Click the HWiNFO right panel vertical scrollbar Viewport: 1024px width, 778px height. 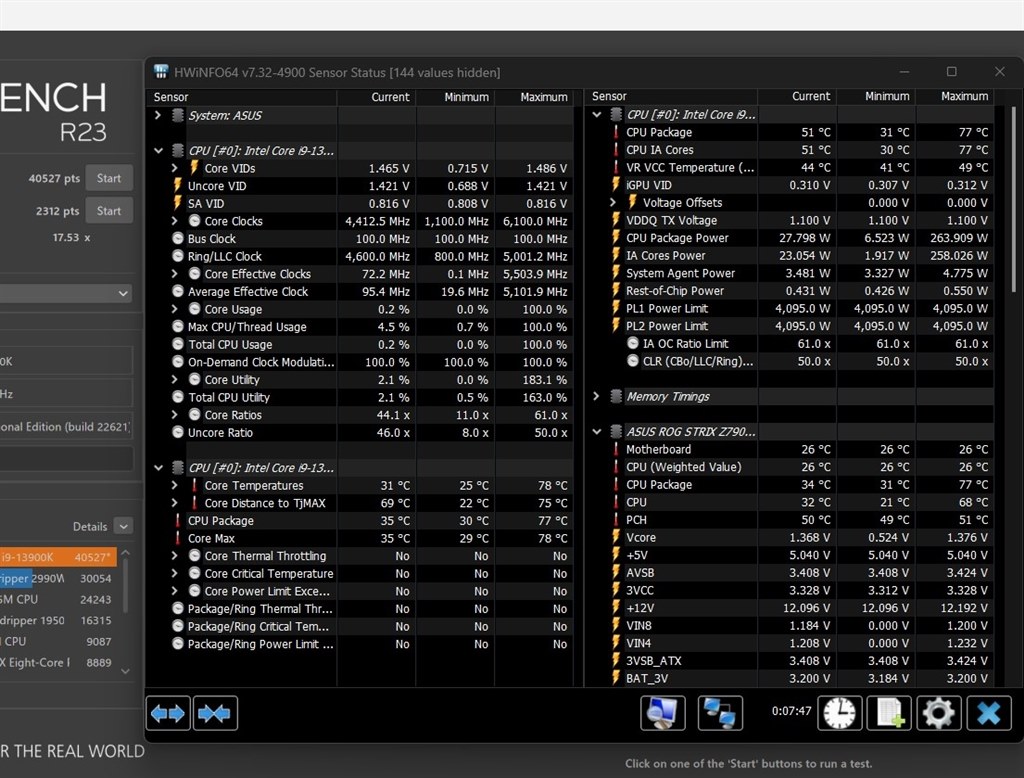click(1013, 199)
